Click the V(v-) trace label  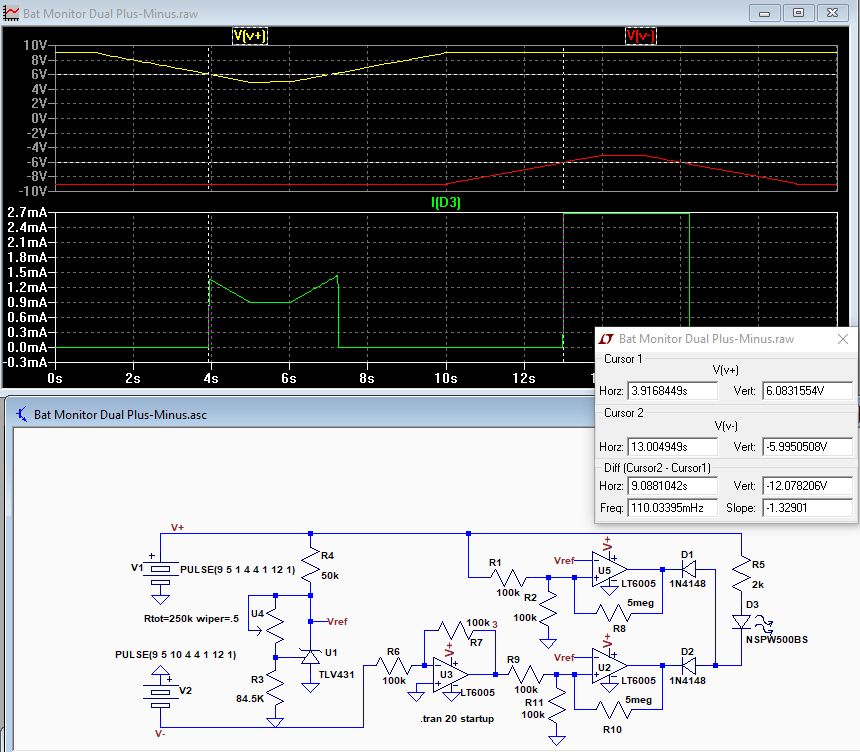coord(641,36)
